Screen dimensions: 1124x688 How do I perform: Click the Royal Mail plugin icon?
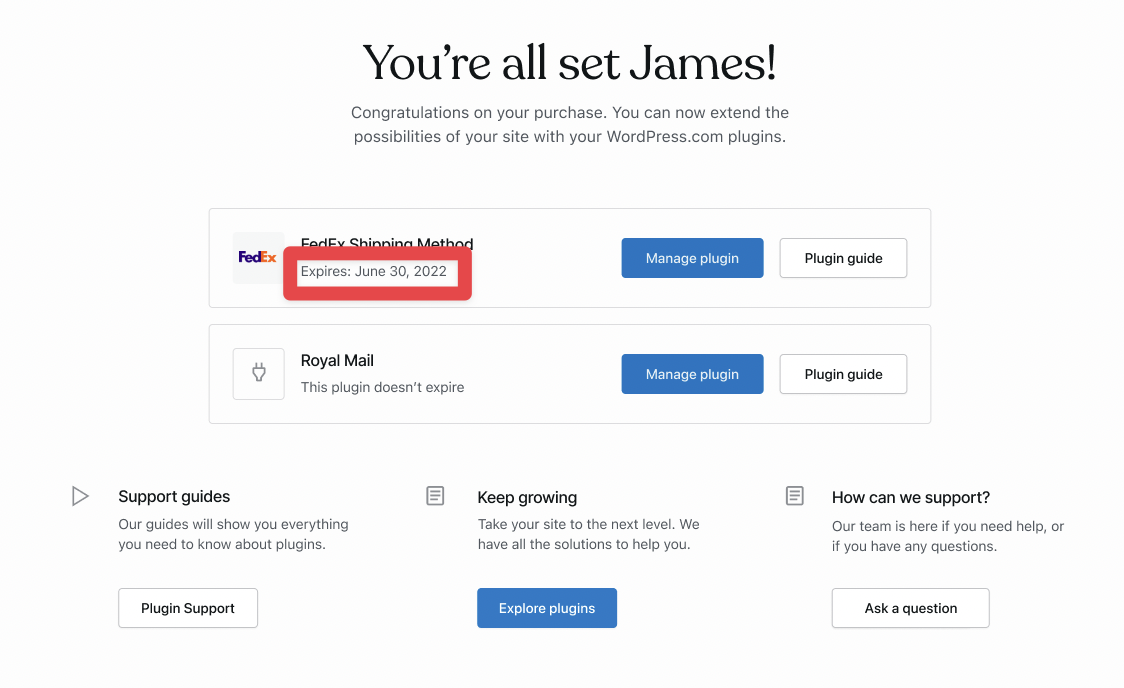coord(258,373)
